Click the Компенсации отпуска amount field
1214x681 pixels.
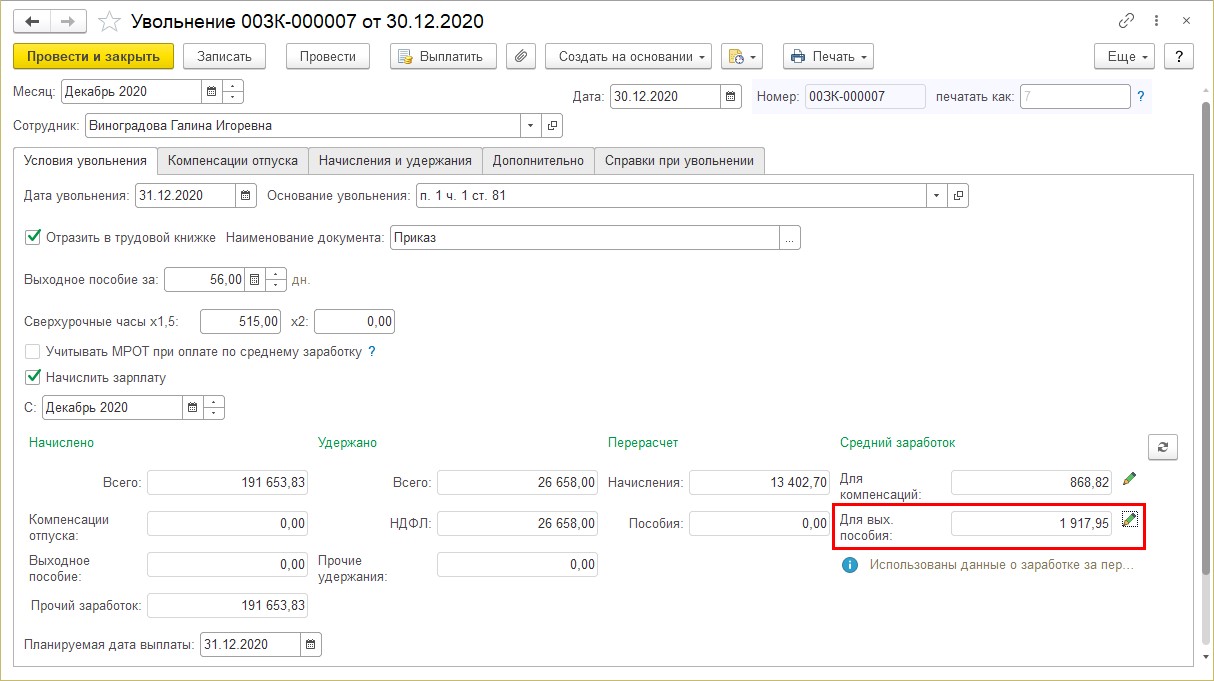pyautogui.click(x=227, y=524)
